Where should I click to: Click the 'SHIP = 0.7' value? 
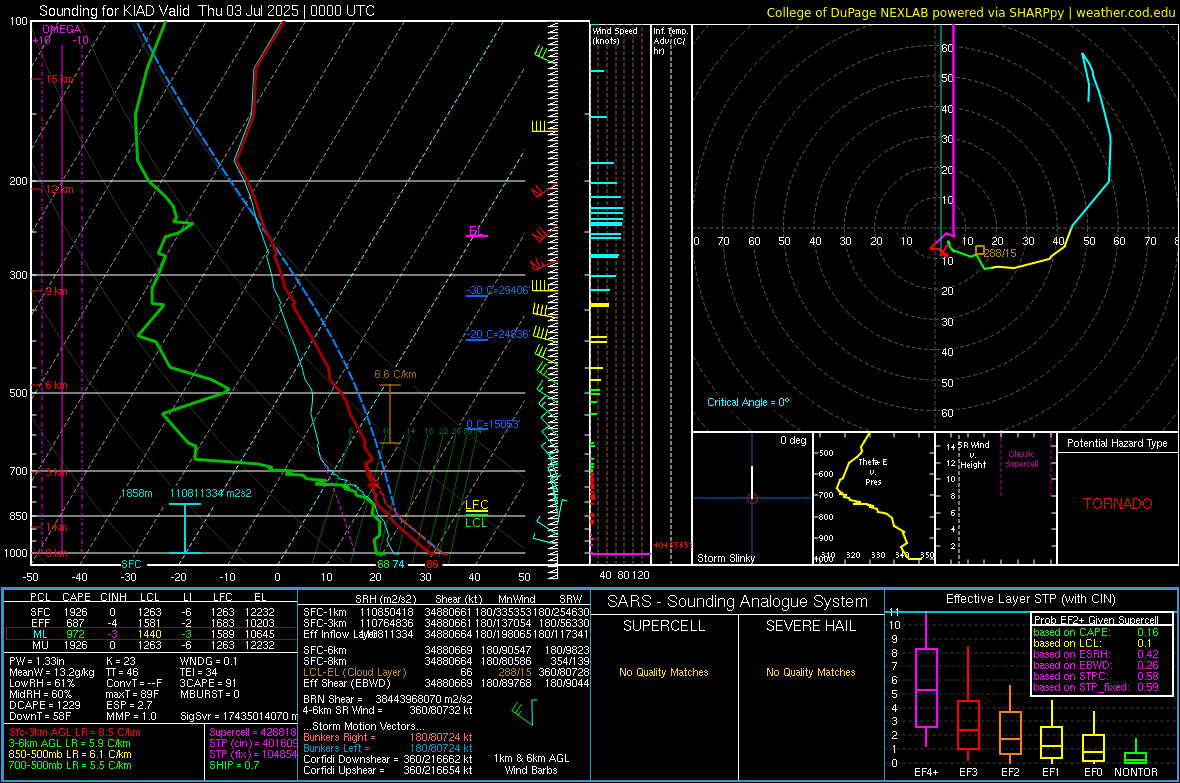point(234,765)
